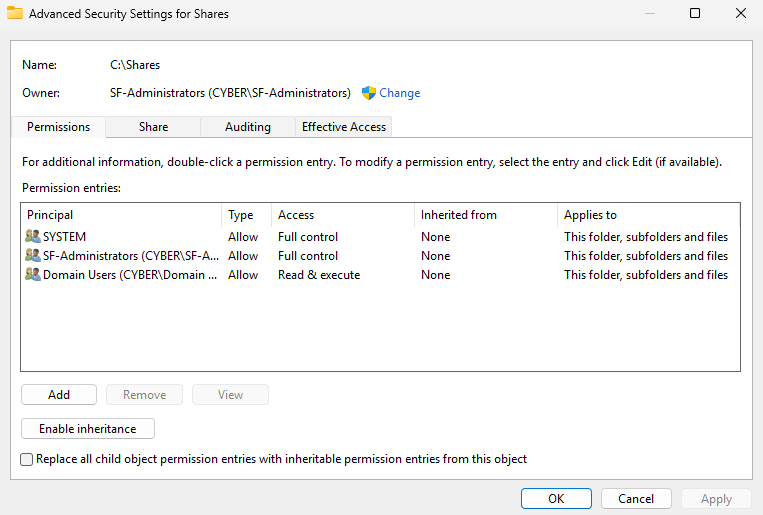The width and height of the screenshot is (763, 515).
Task: Maximize the Advanced Security Settings window
Action: 695,14
